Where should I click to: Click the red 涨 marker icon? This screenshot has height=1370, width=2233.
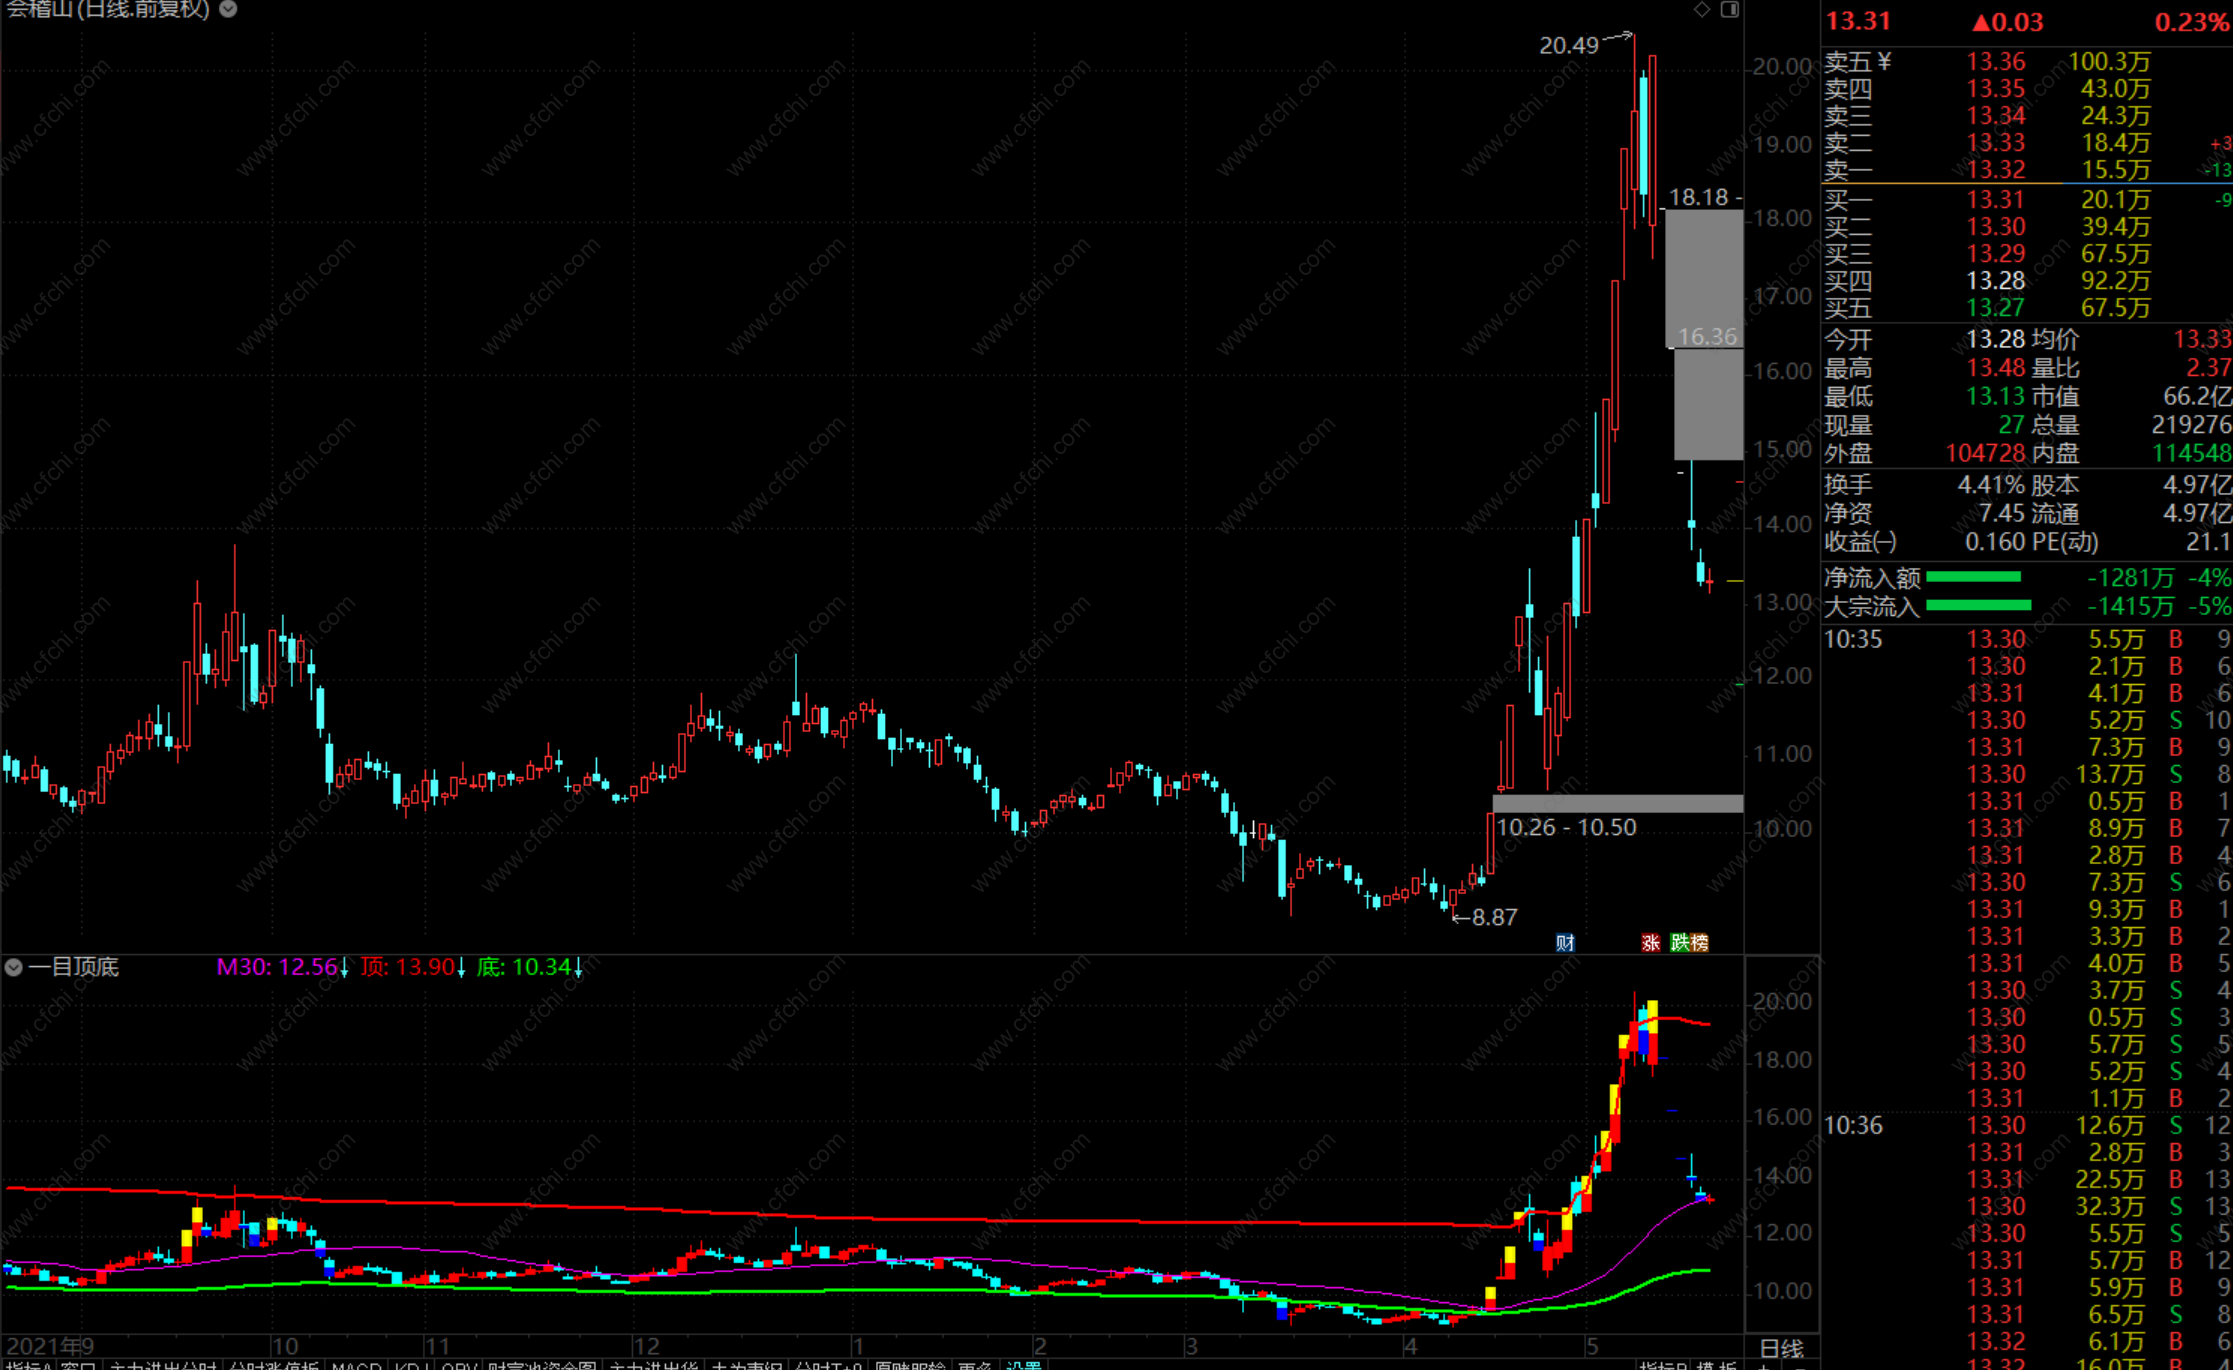1650,942
